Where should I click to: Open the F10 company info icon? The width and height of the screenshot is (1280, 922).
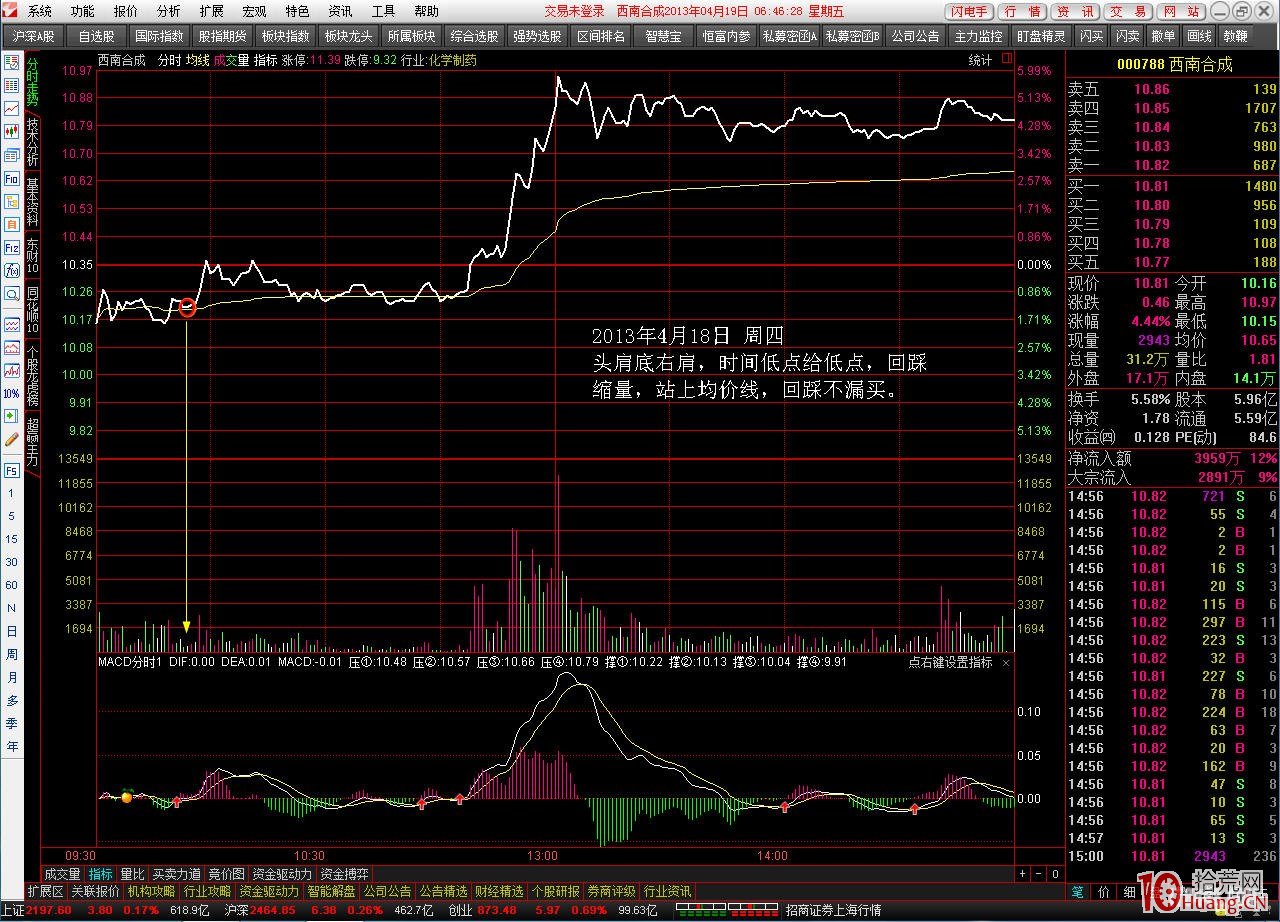(x=12, y=178)
